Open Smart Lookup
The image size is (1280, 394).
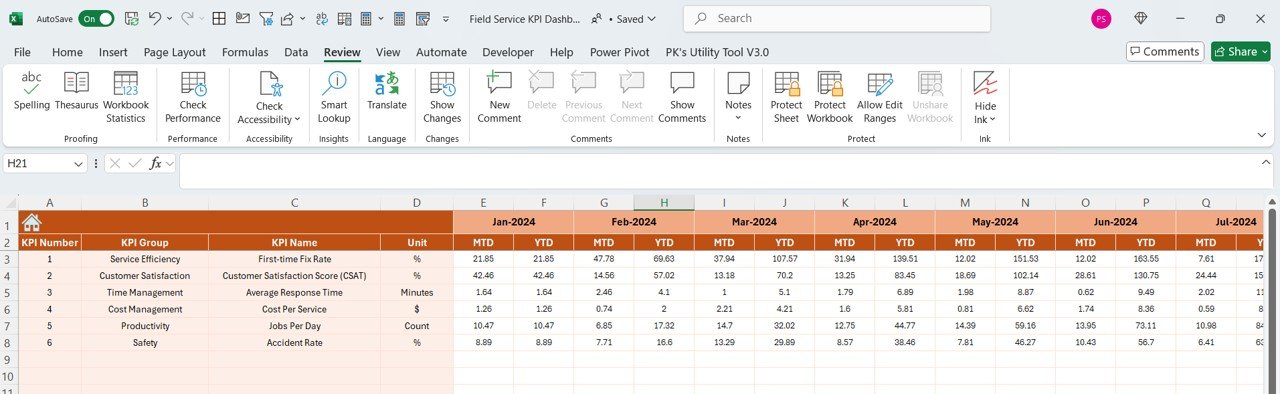[x=334, y=97]
